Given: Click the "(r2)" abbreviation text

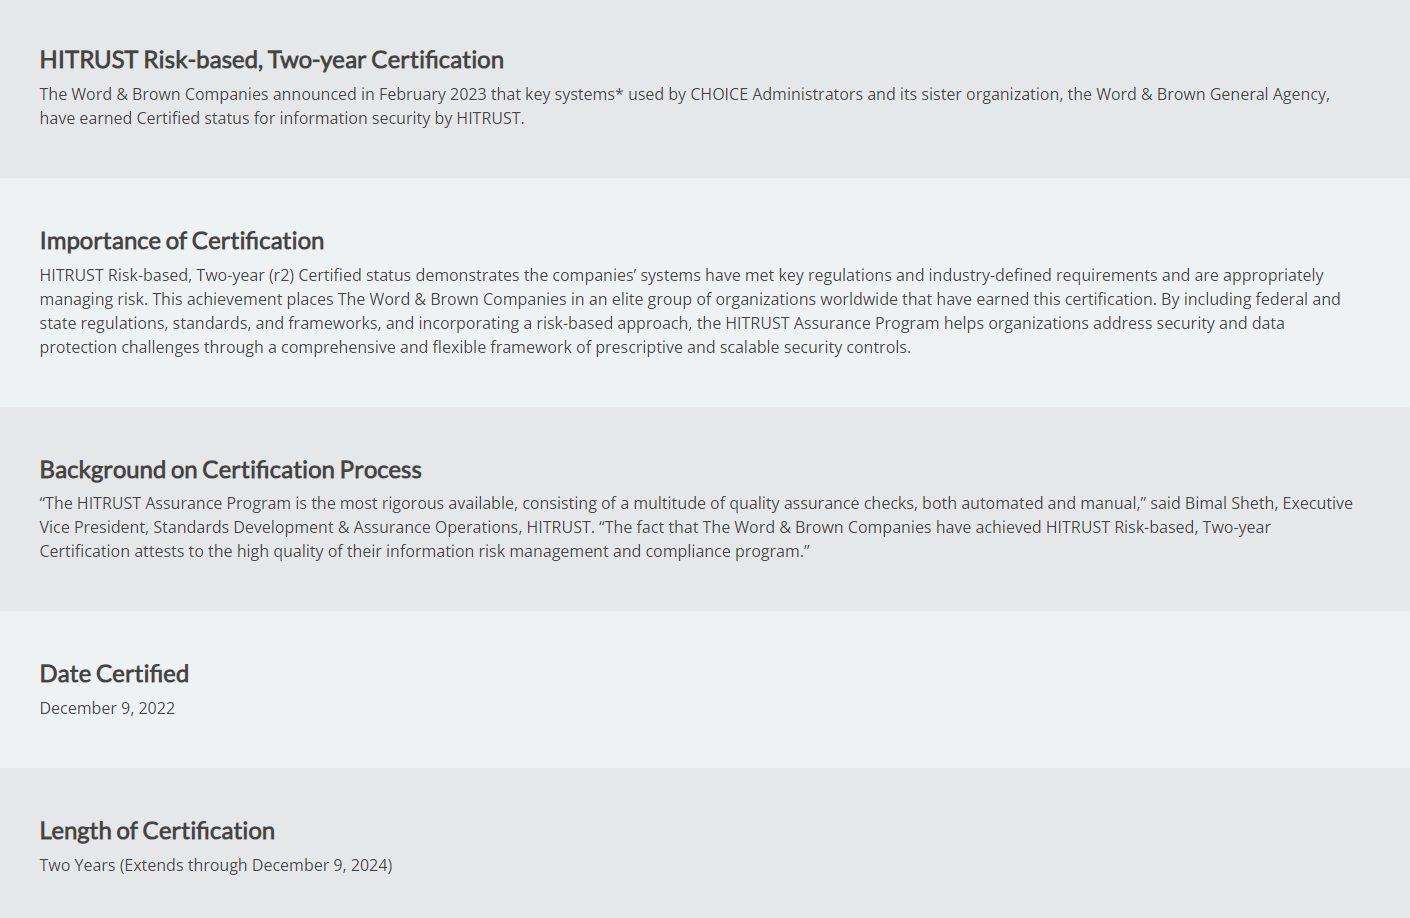Looking at the screenshot, I should pyautogui.click(x=281, y=275).
